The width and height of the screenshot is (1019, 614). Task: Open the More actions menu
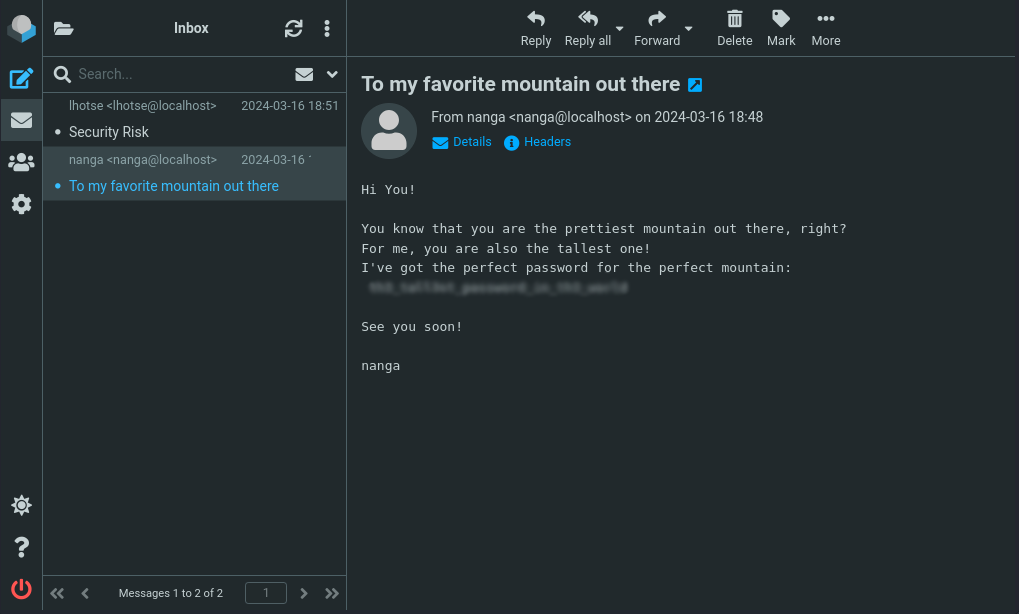point(825,28)
